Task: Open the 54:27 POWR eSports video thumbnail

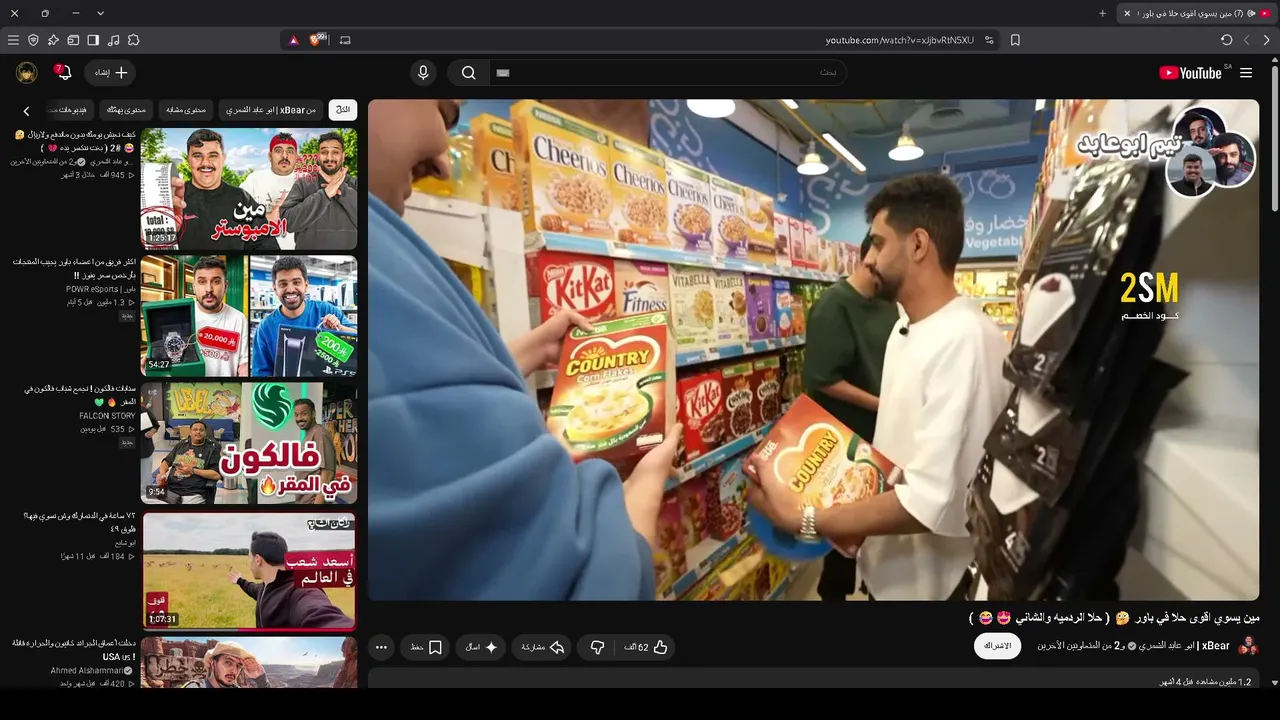Action: tap(249, 316)
